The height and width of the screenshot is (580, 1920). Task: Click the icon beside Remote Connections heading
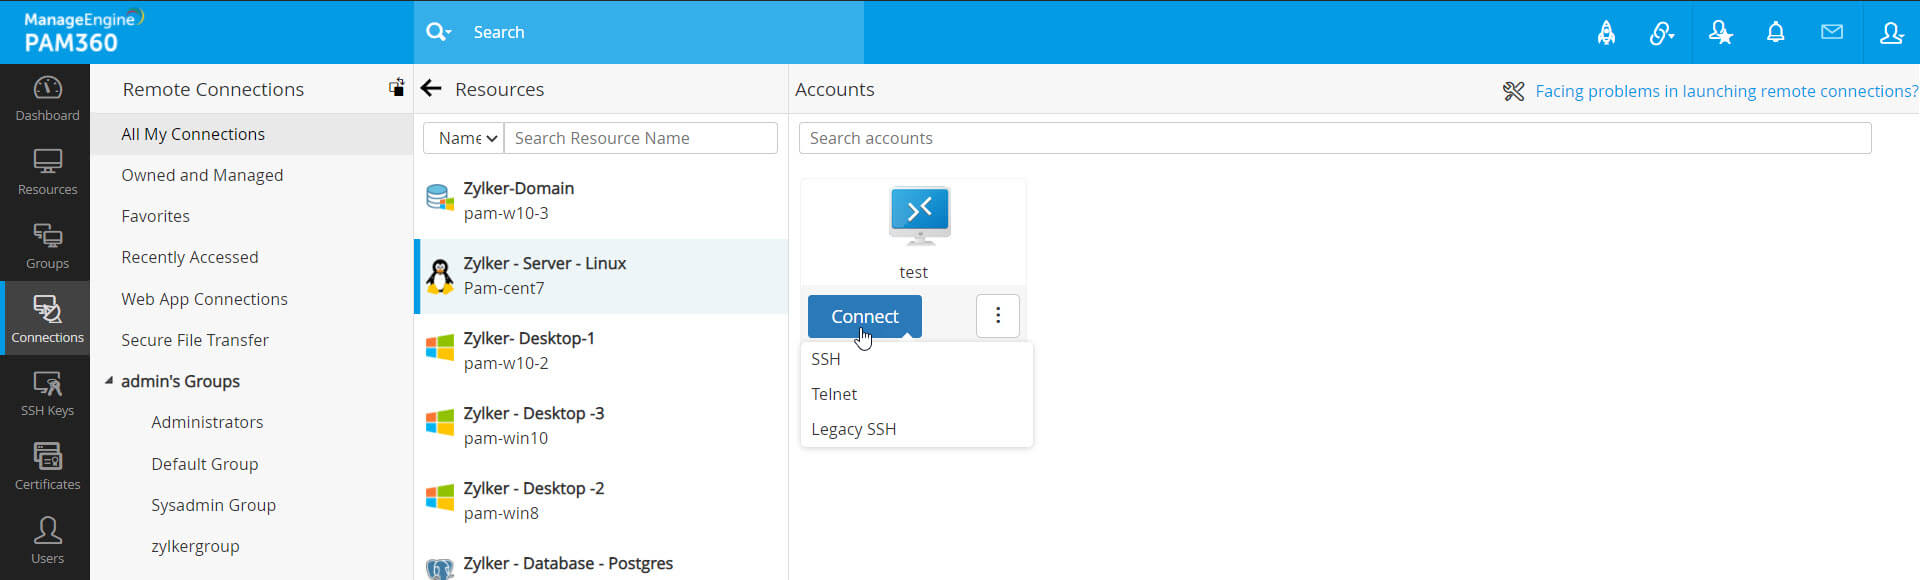click(397, 88)
